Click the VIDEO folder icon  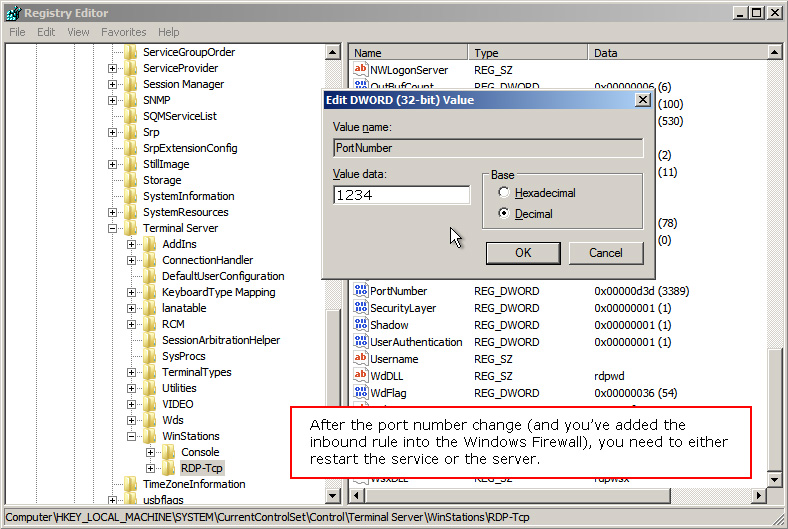coord(150,404)
